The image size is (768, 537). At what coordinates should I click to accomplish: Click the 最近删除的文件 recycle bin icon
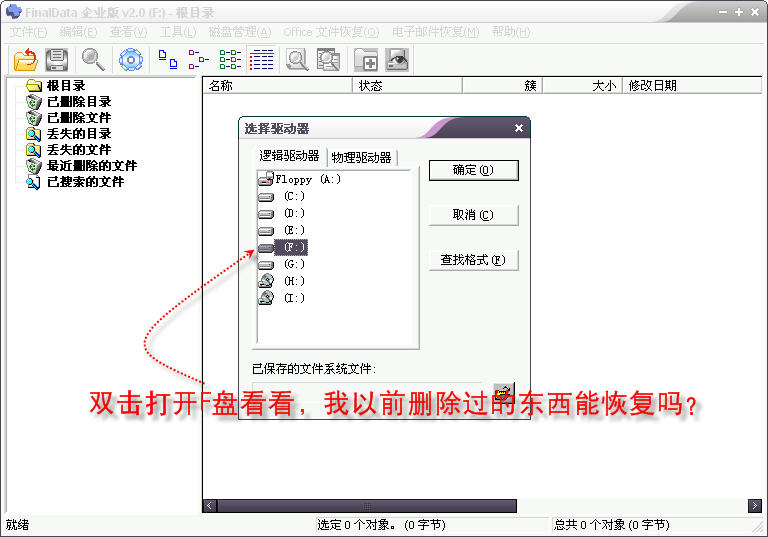point(34,166)
